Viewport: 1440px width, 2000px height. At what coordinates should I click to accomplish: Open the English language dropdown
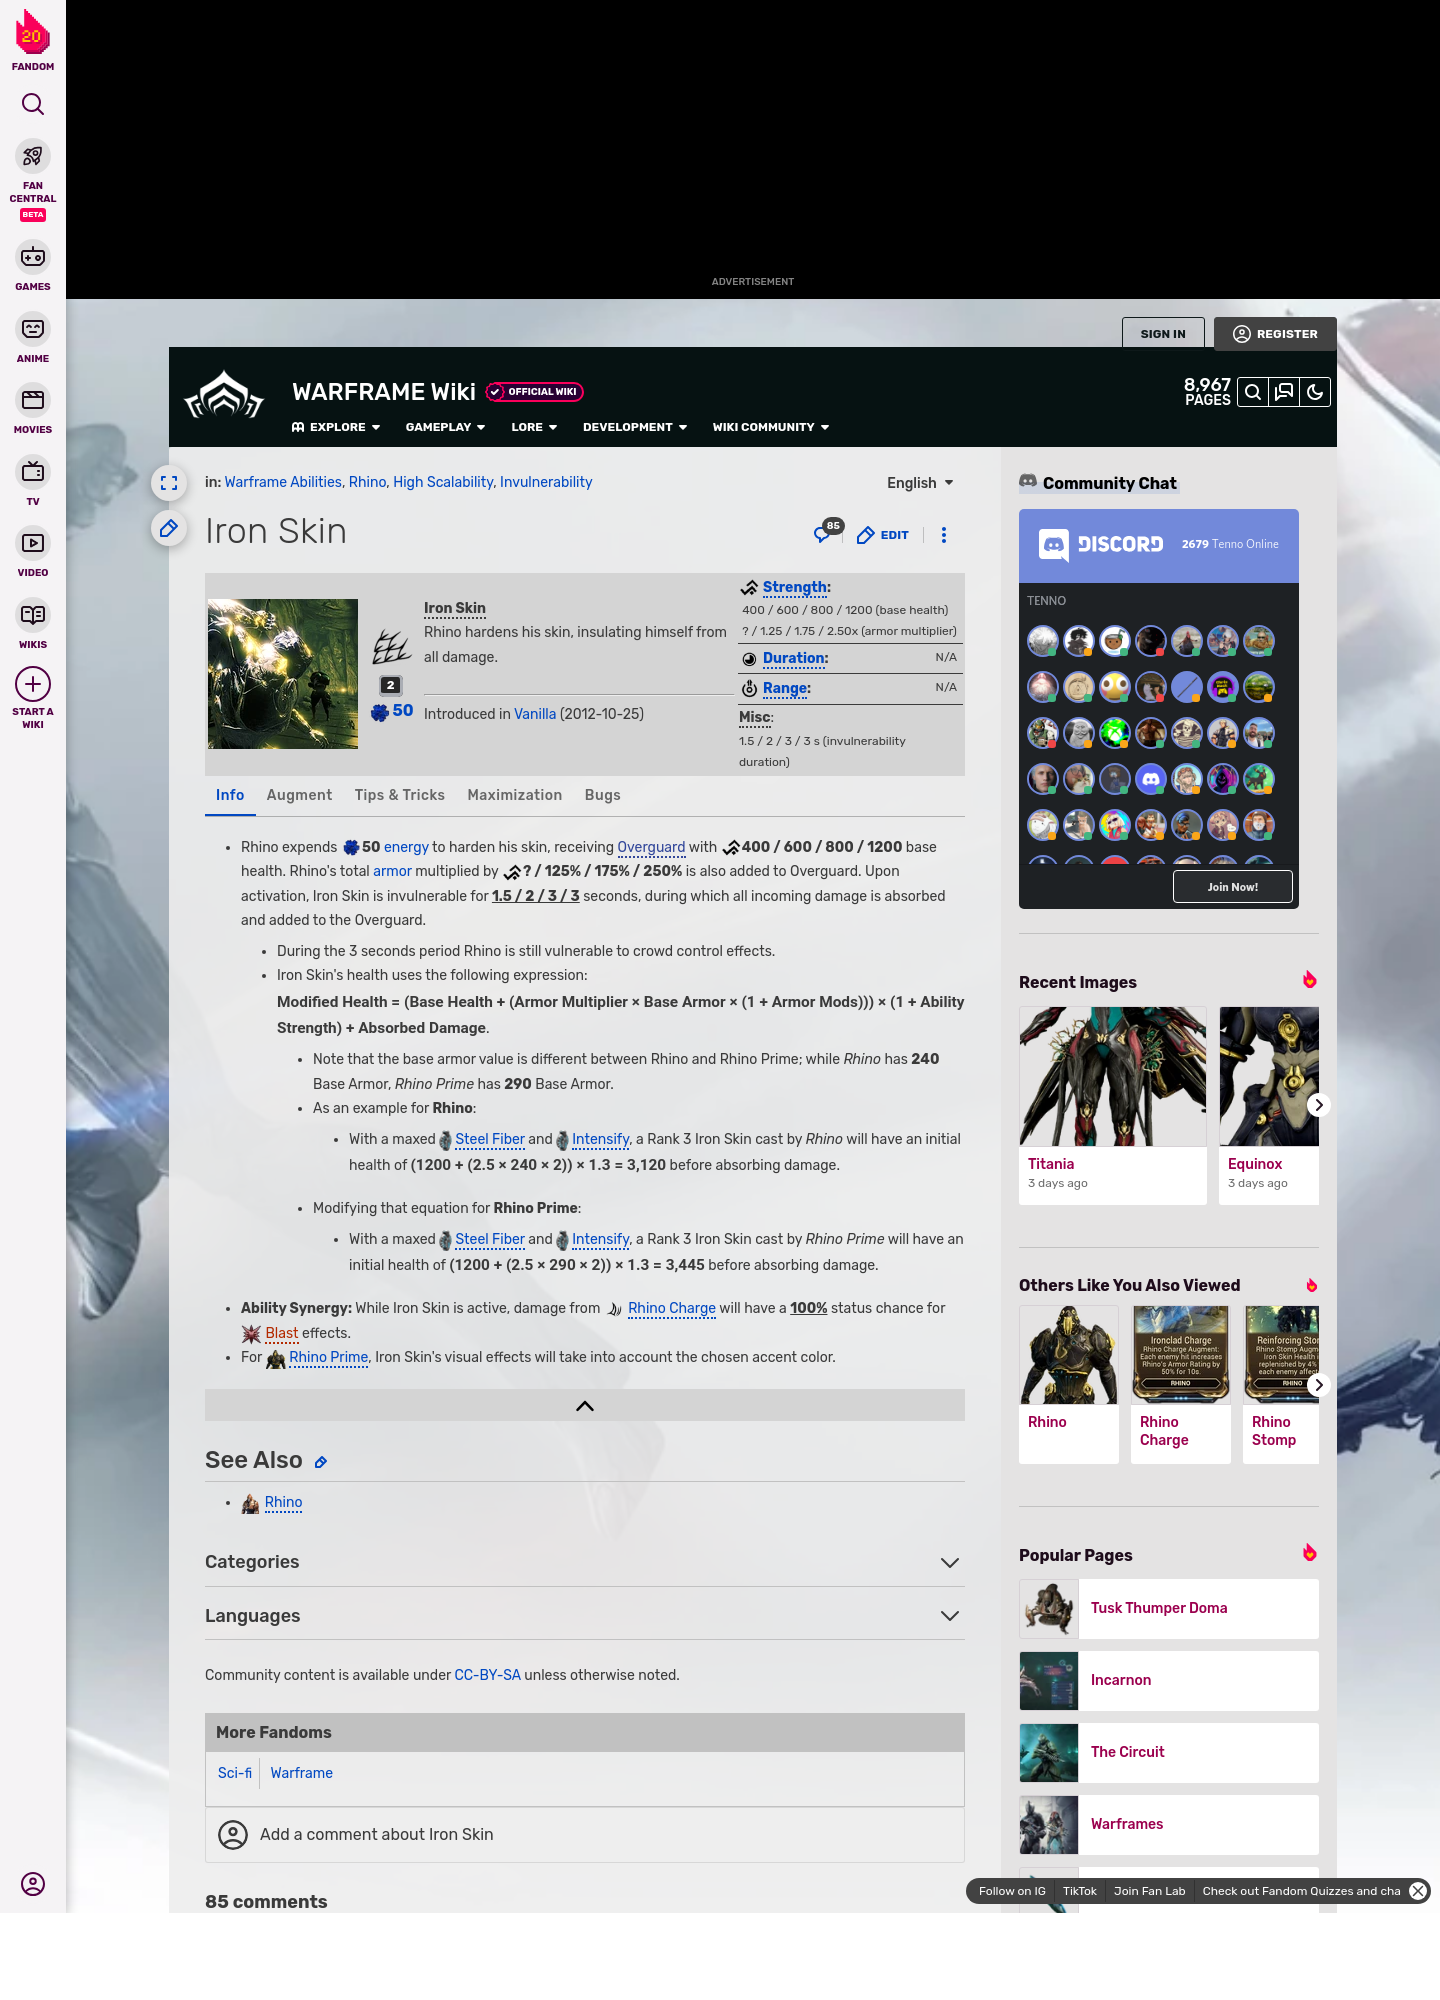click(920, 483)
